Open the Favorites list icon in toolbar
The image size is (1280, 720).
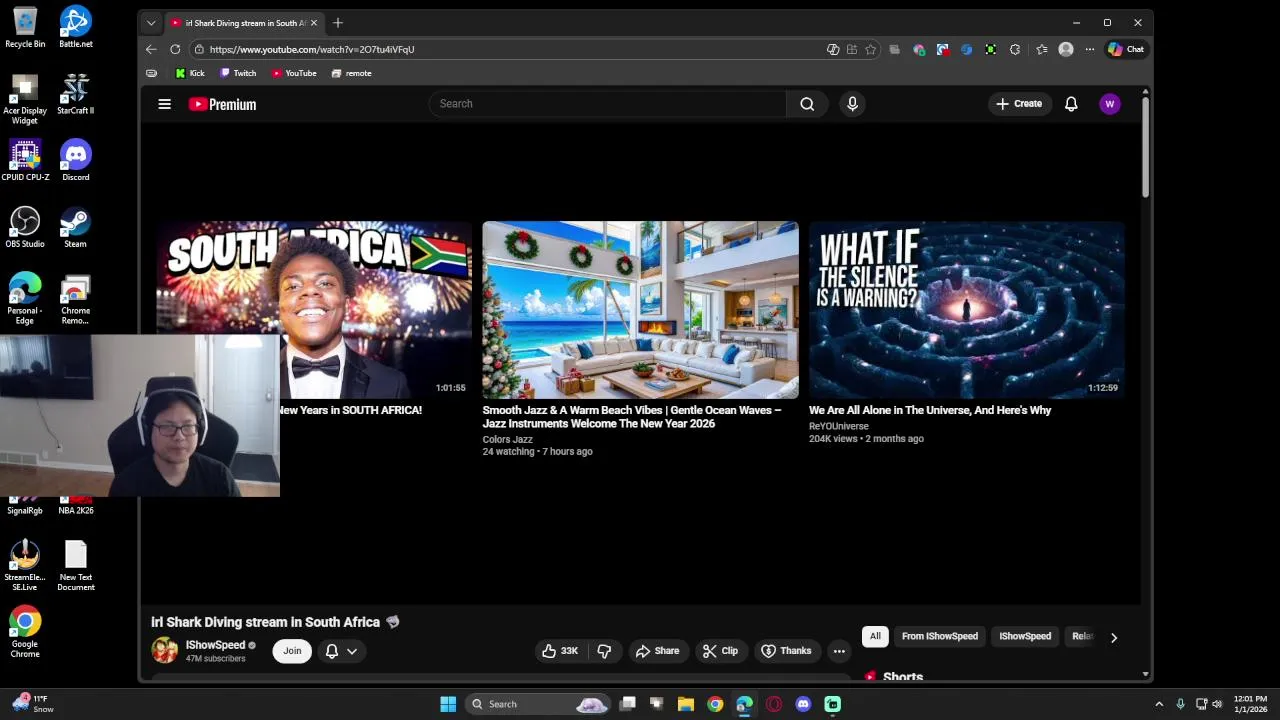tap(1042, 49)
